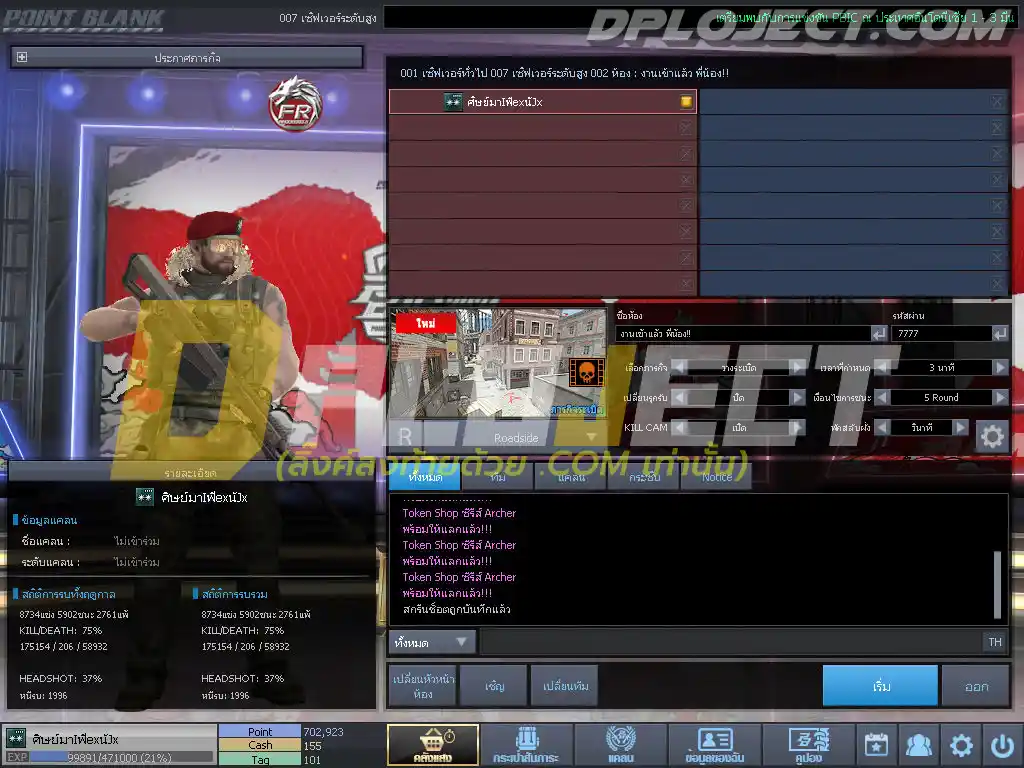
Task: Open the คูปอง coupon icon
Action: pos(808,744)
